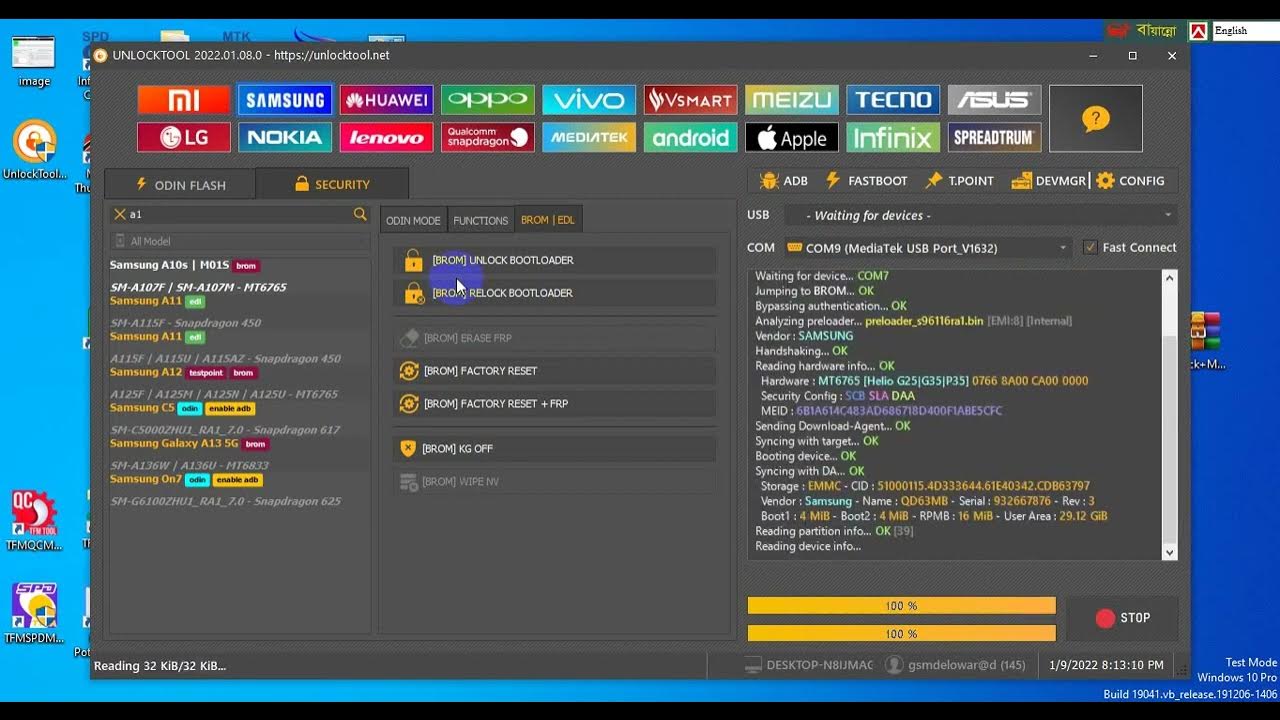The height and width of the screenshot is (720, 1280).
Task: Click BROM RELOCK BOOTLOADER button
Action: point(555,293)
